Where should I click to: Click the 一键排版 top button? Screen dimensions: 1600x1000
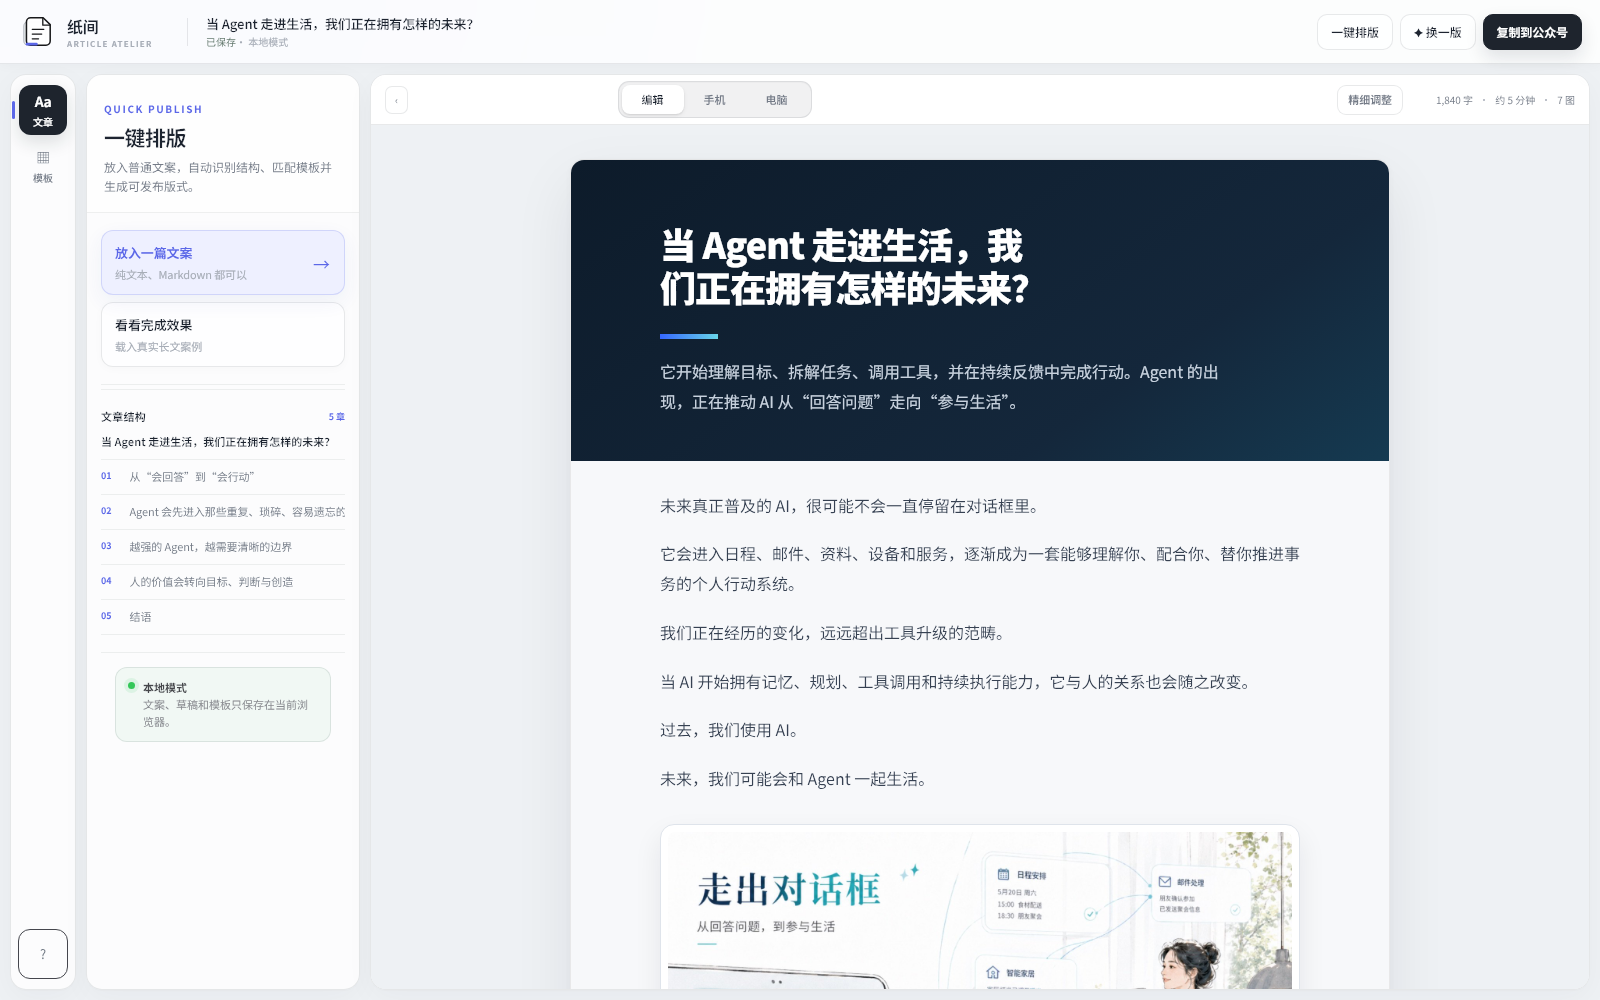click(x=1355, y=32)
